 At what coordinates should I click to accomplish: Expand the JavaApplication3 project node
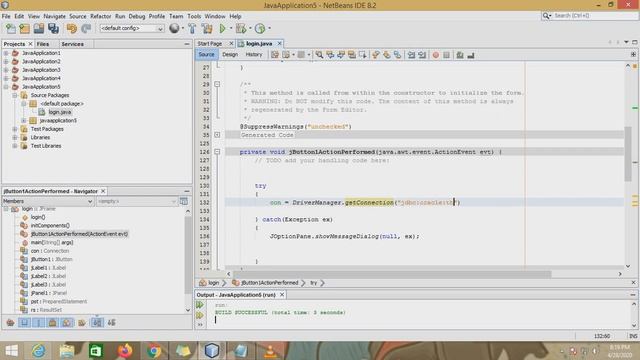[6, 70]
